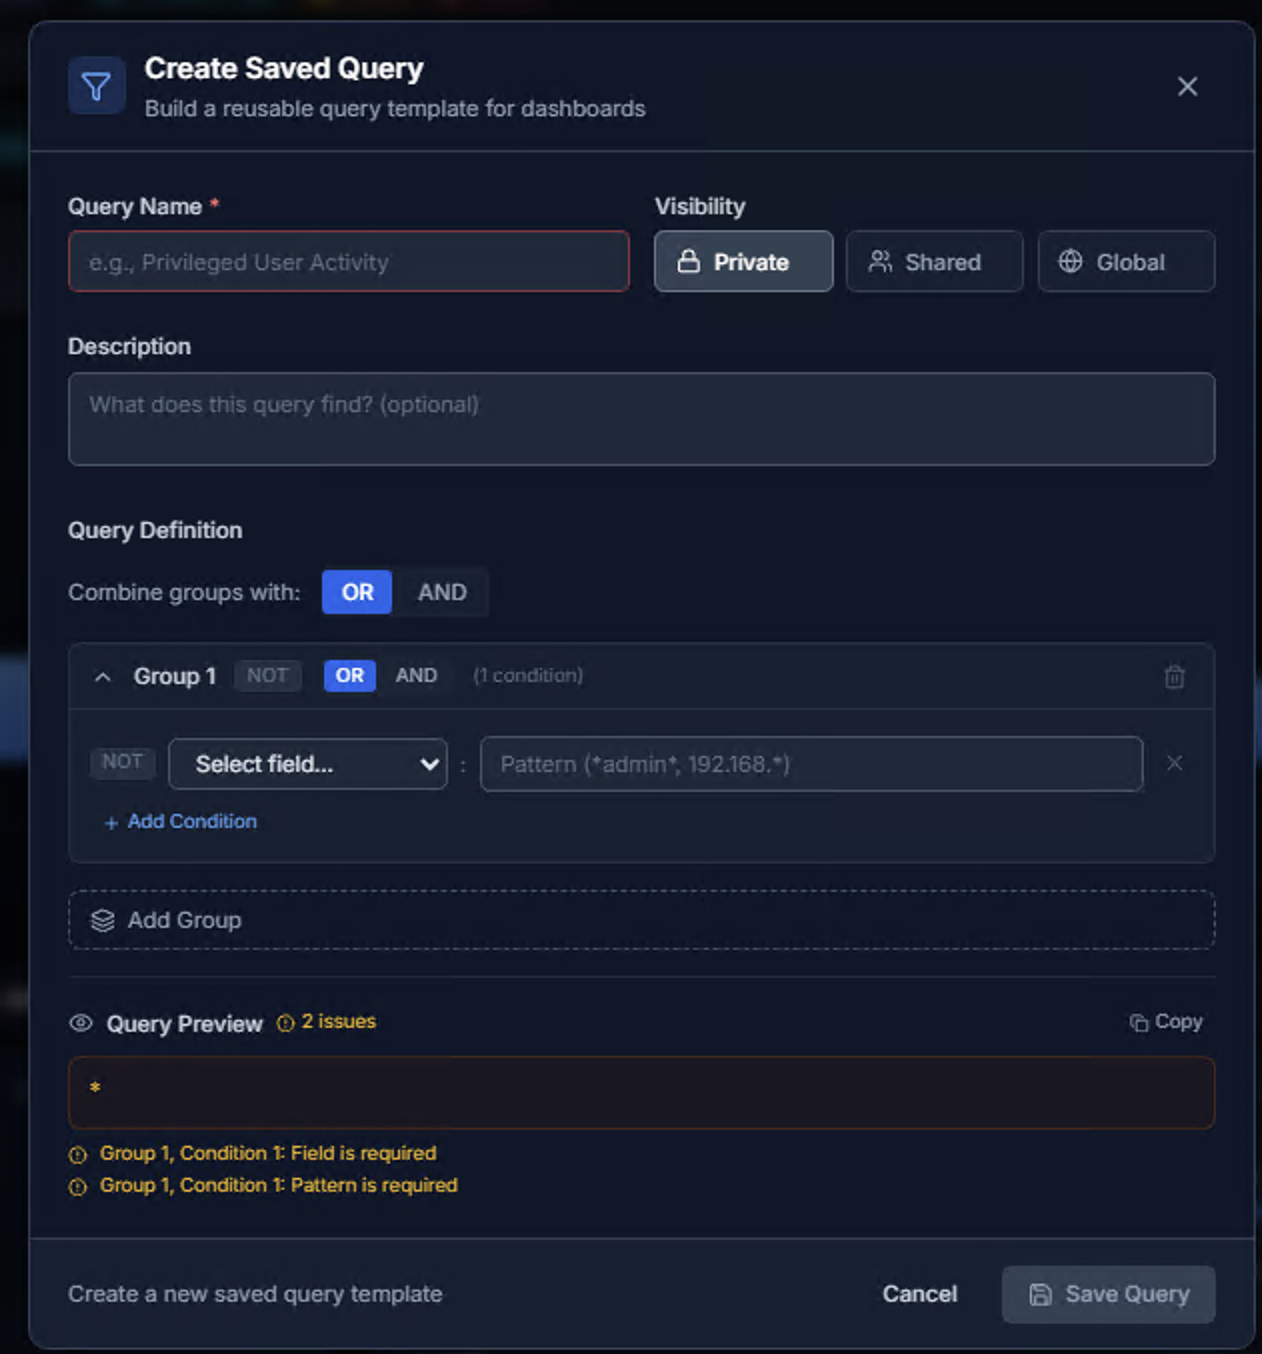Select the Private visibility option
Image resolution: width=1262 pixels, height=1354 pixels.
pos(743,261)
